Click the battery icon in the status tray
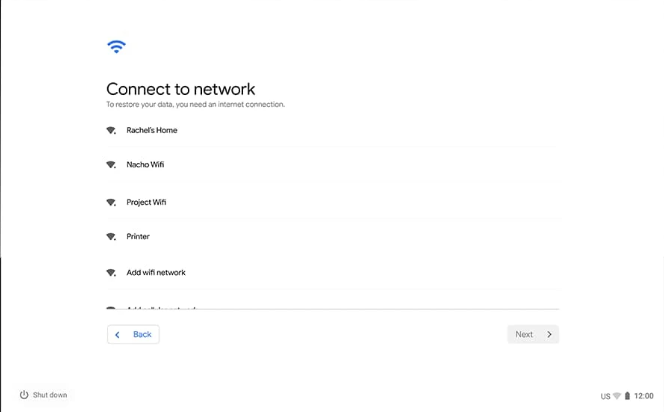 [x=627, y=396]
